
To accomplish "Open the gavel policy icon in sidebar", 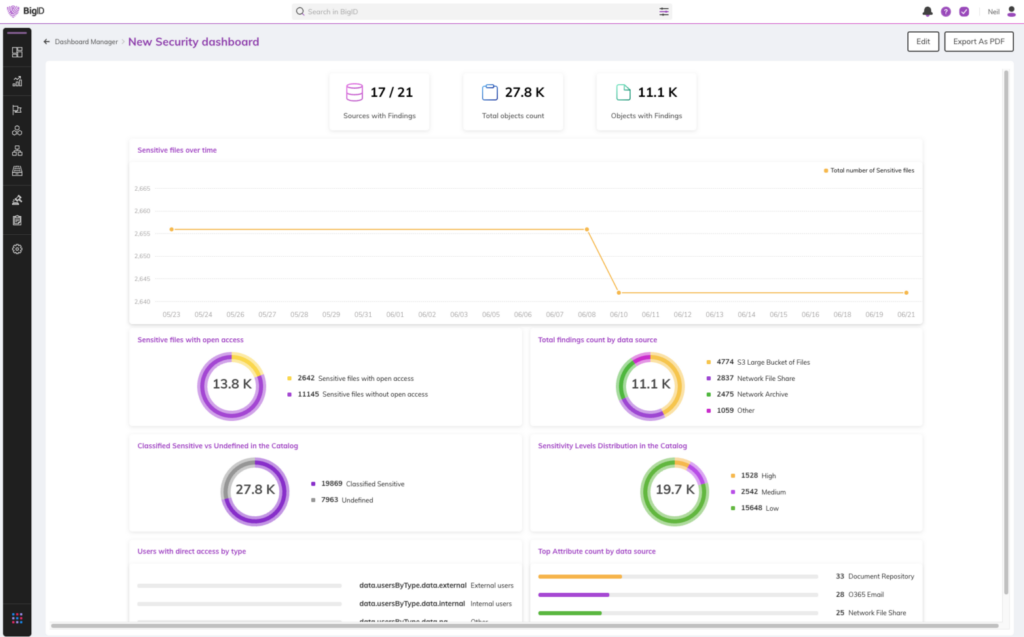I will pos(17,200).
